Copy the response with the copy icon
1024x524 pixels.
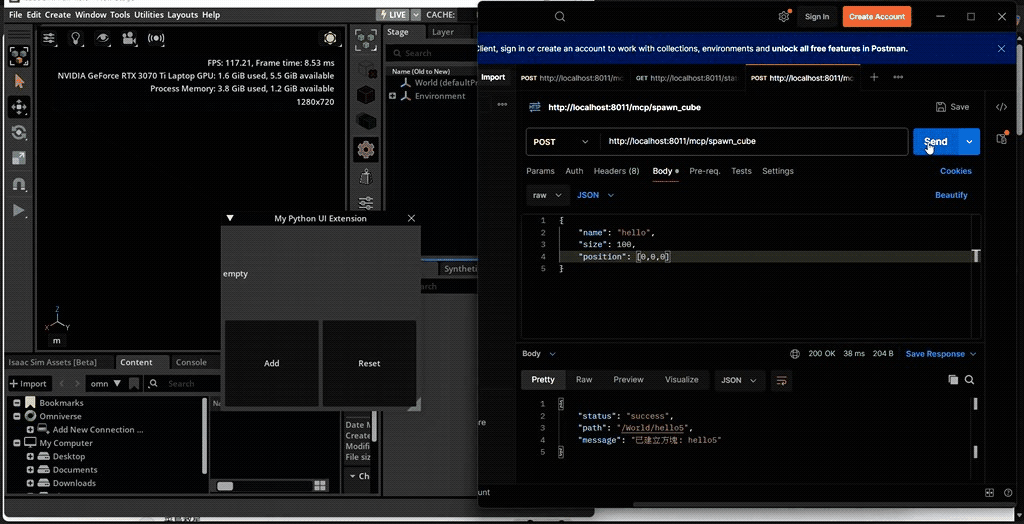point(953,380)
